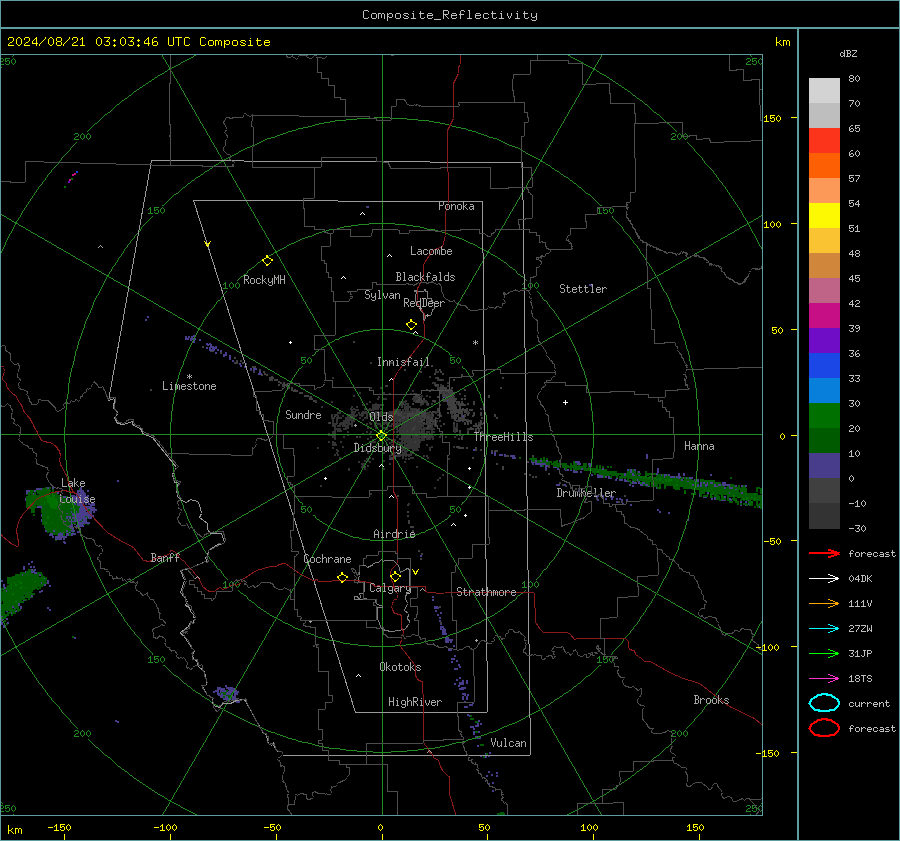
Task: Click the yellow diamond marker near RedDeer
Action: [411, 325]
